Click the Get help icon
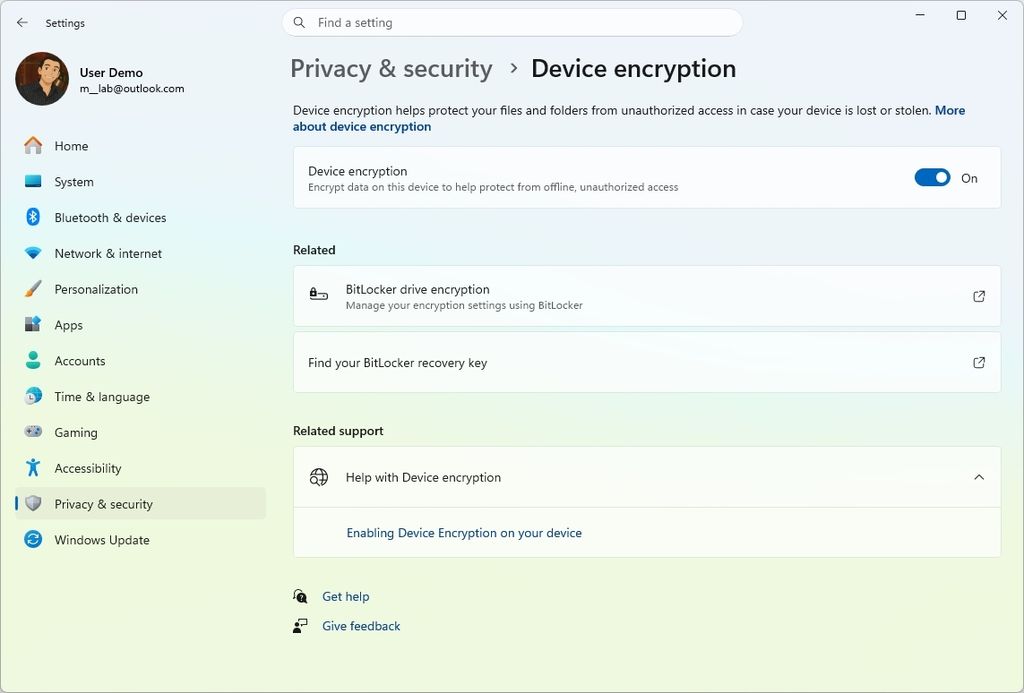1024x693 pixels. tap(300, 596)
